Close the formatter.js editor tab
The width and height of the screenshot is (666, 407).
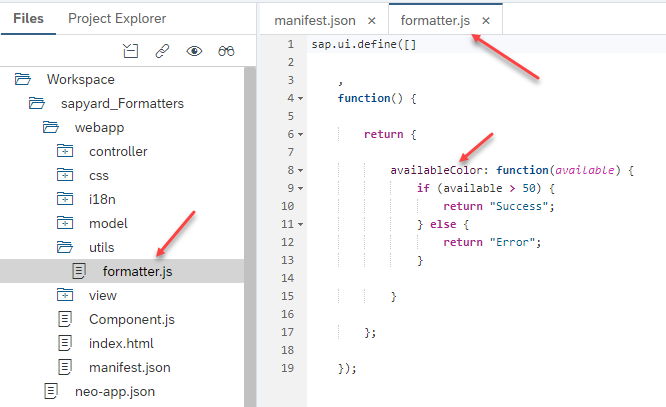point(486,21)
